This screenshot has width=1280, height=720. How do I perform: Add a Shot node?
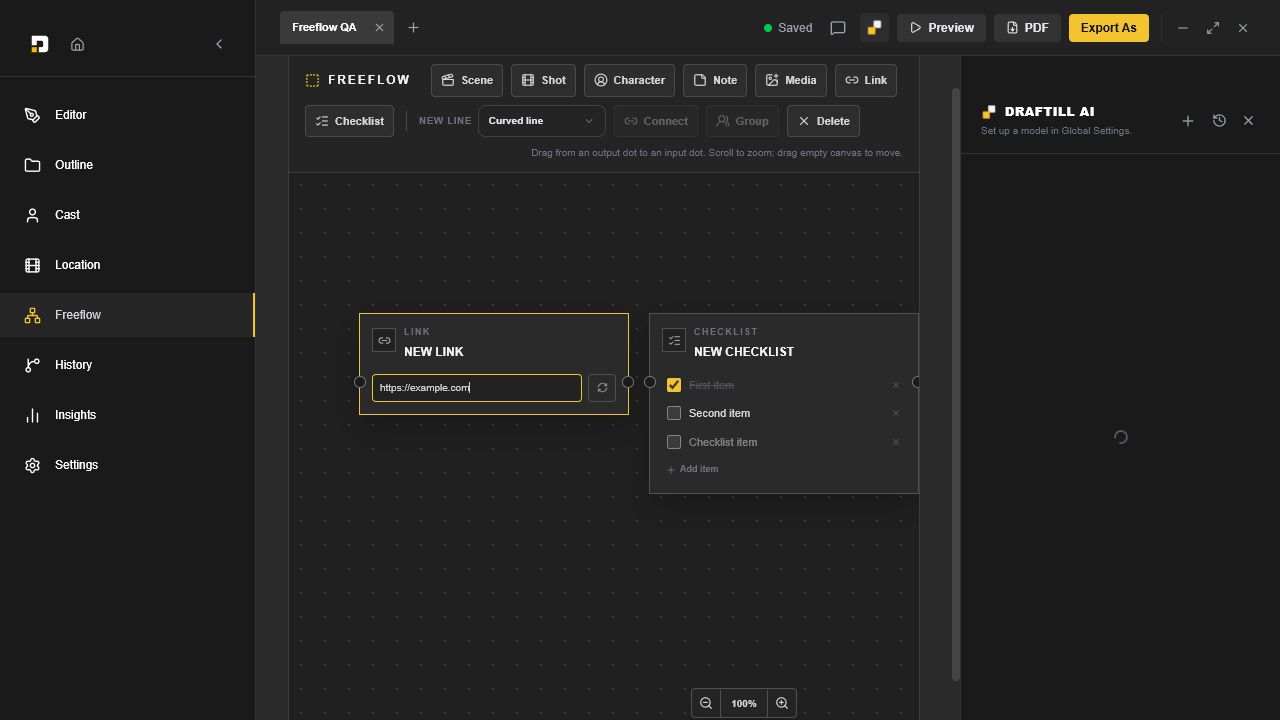pos(543,80)
